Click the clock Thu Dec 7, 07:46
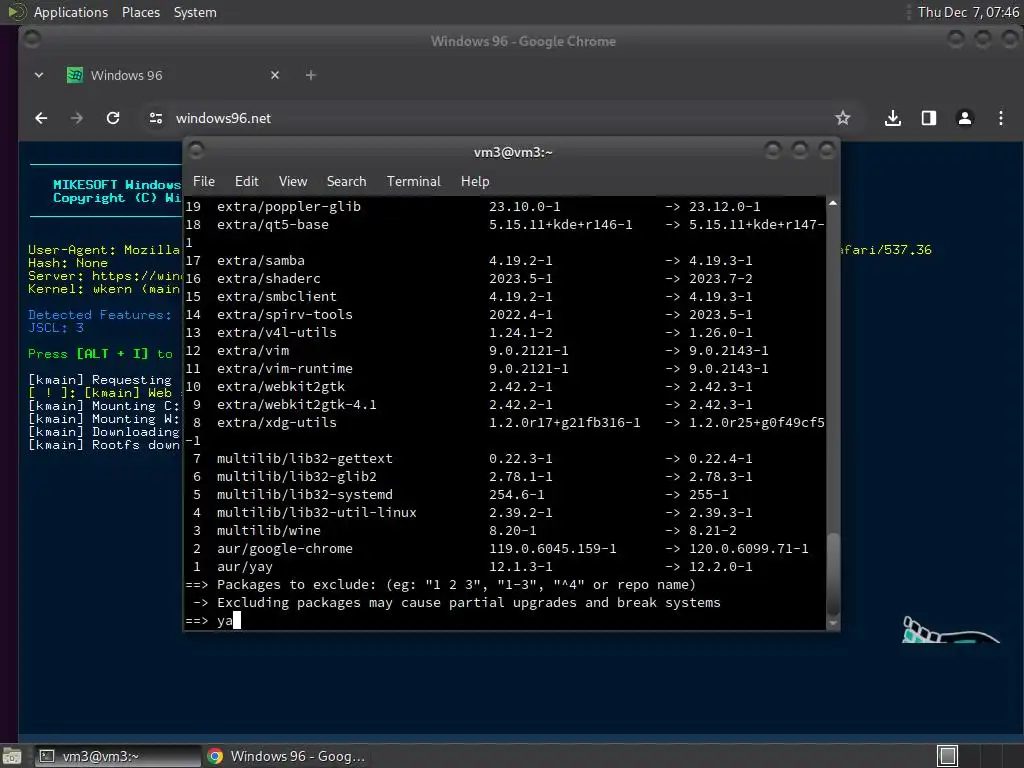This screenshot has width=1024, height=768. click(968, 12)
